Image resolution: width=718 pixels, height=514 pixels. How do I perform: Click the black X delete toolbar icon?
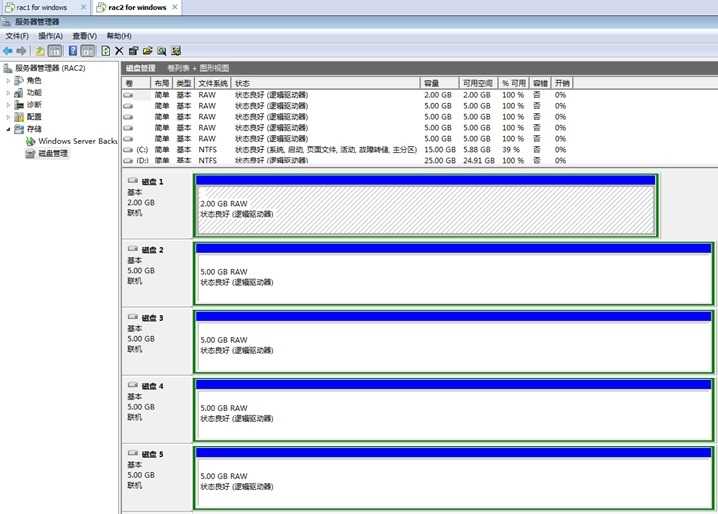tap(119, 51)
